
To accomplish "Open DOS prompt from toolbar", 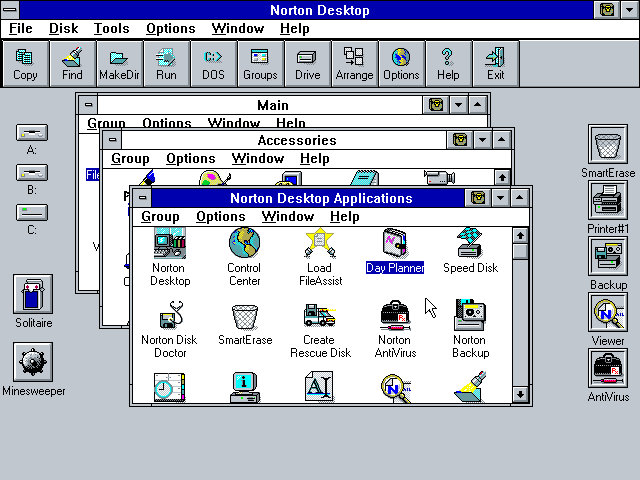I will [213, 64].
